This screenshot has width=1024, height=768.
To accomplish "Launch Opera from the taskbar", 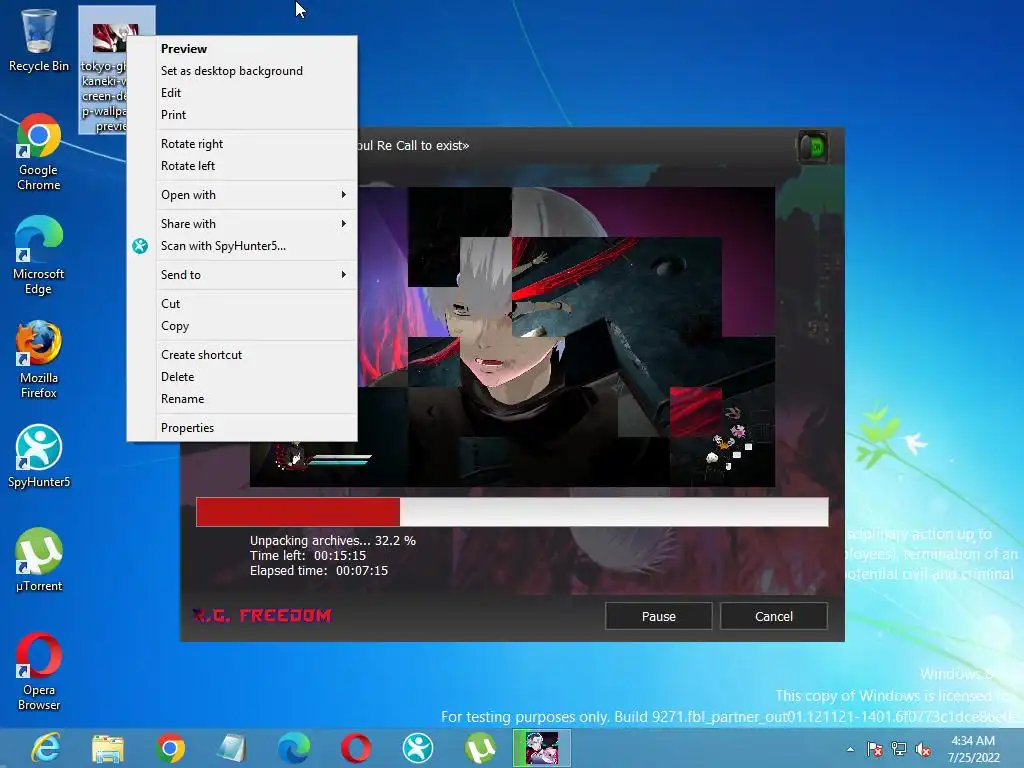I will coord(355,748).
